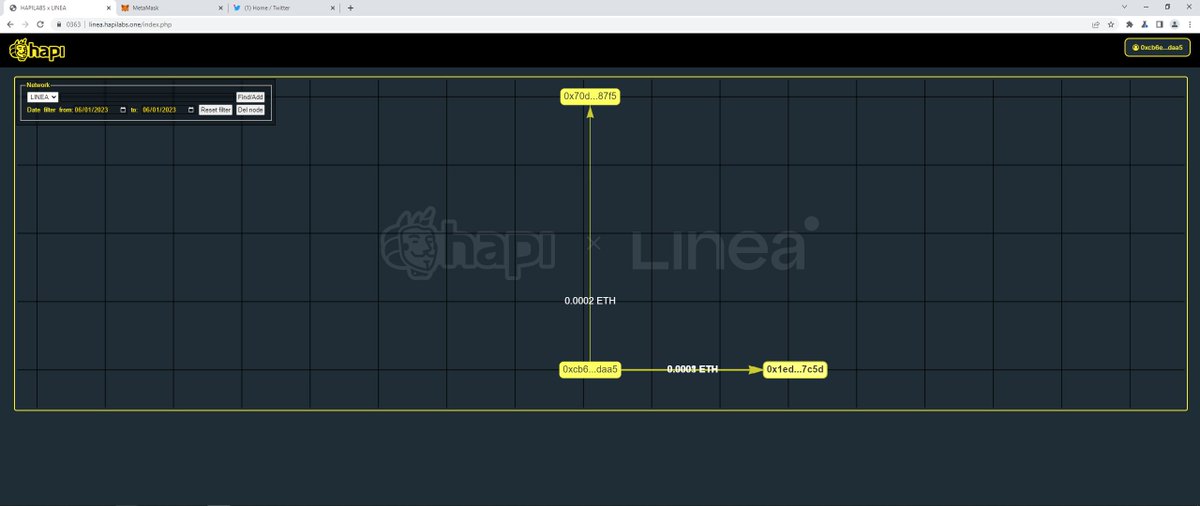Close the HAPILABS x LINEA tab
The height and width of the screenshot is (506, 1200).
pos(107,7)
